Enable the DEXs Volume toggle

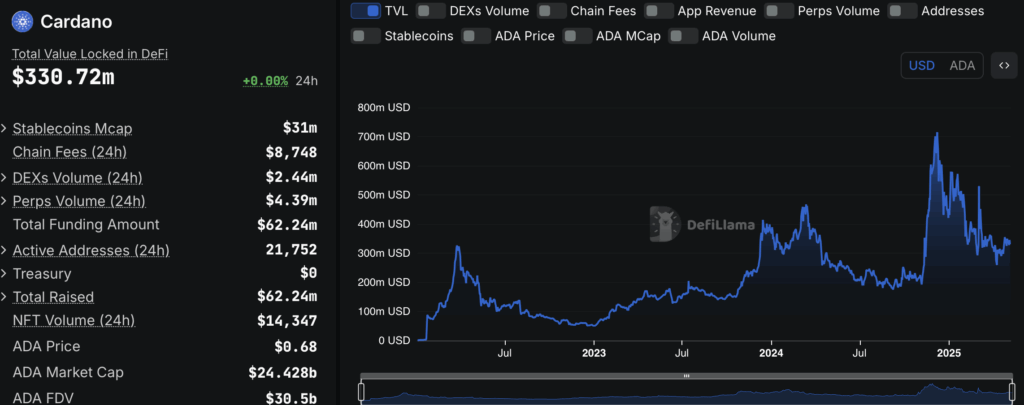coord(431,10)
